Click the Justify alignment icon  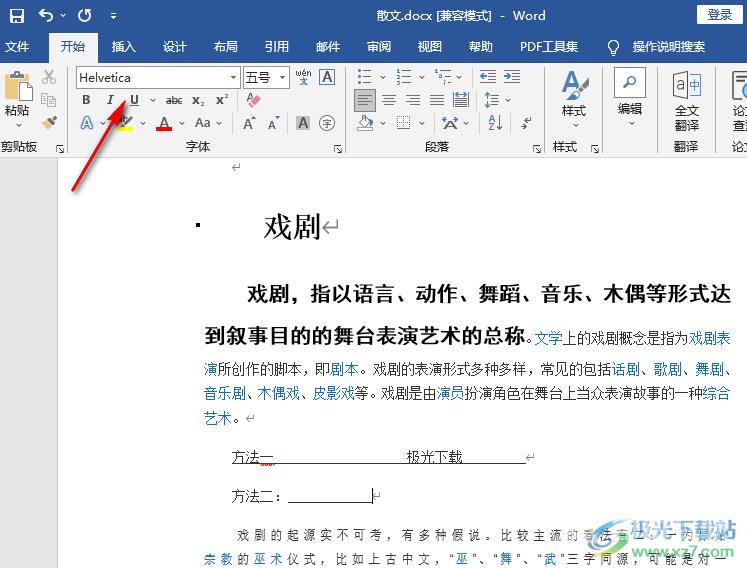[436, 100]
